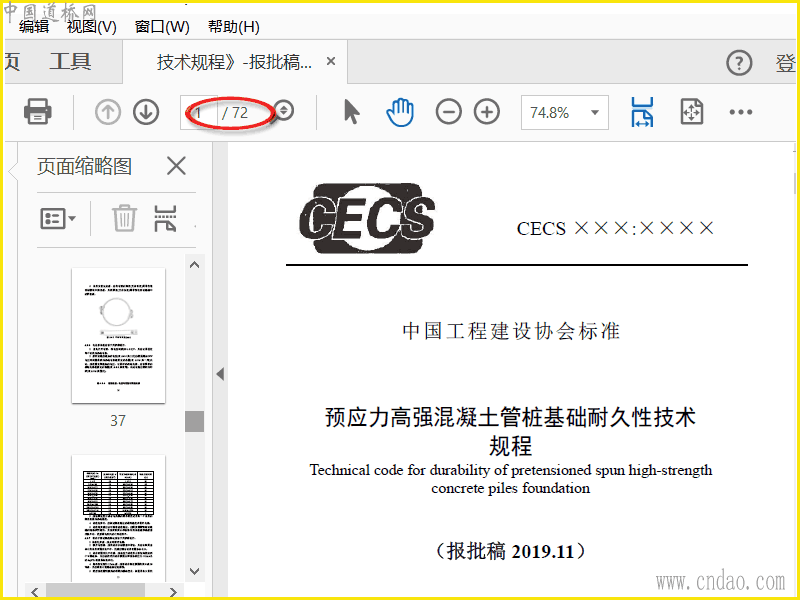Close the 技术规程 document tab
Screen dimensions: 800x600
(331, 62)
